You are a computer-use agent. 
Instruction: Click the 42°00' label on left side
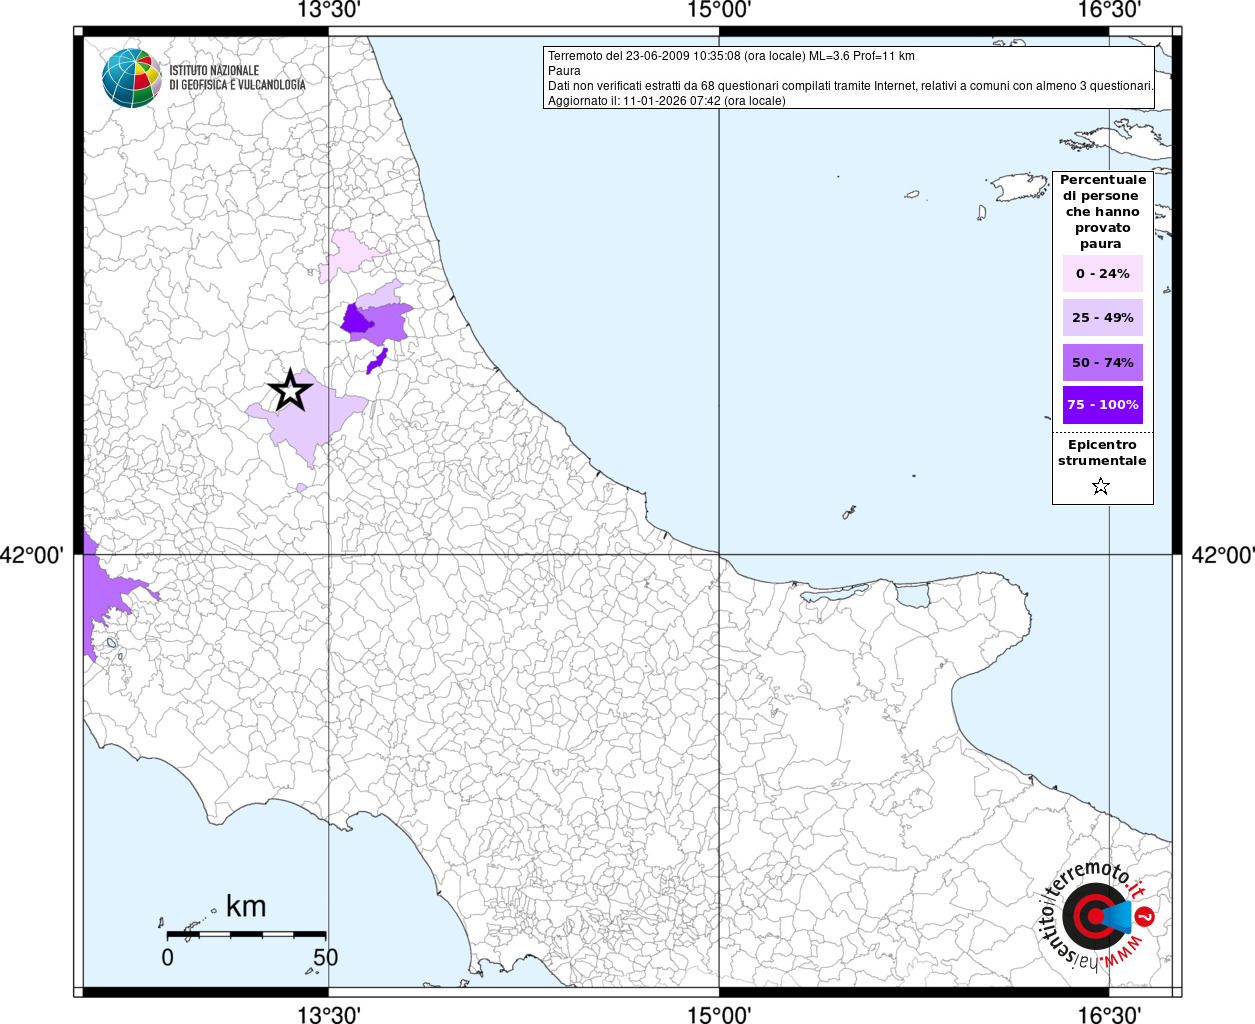point(32,555)
